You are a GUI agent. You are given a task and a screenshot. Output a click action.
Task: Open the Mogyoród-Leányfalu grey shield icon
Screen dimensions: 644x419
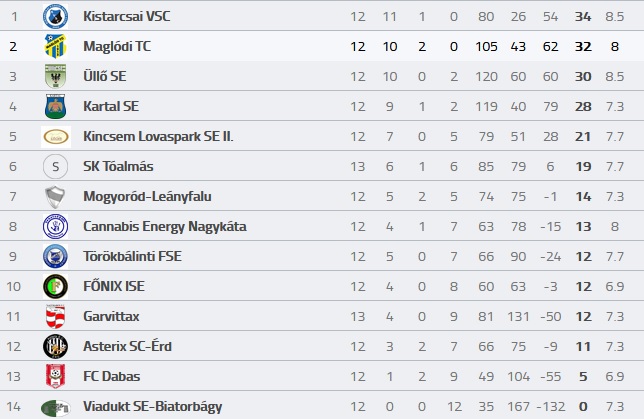[x=55, y=197]
